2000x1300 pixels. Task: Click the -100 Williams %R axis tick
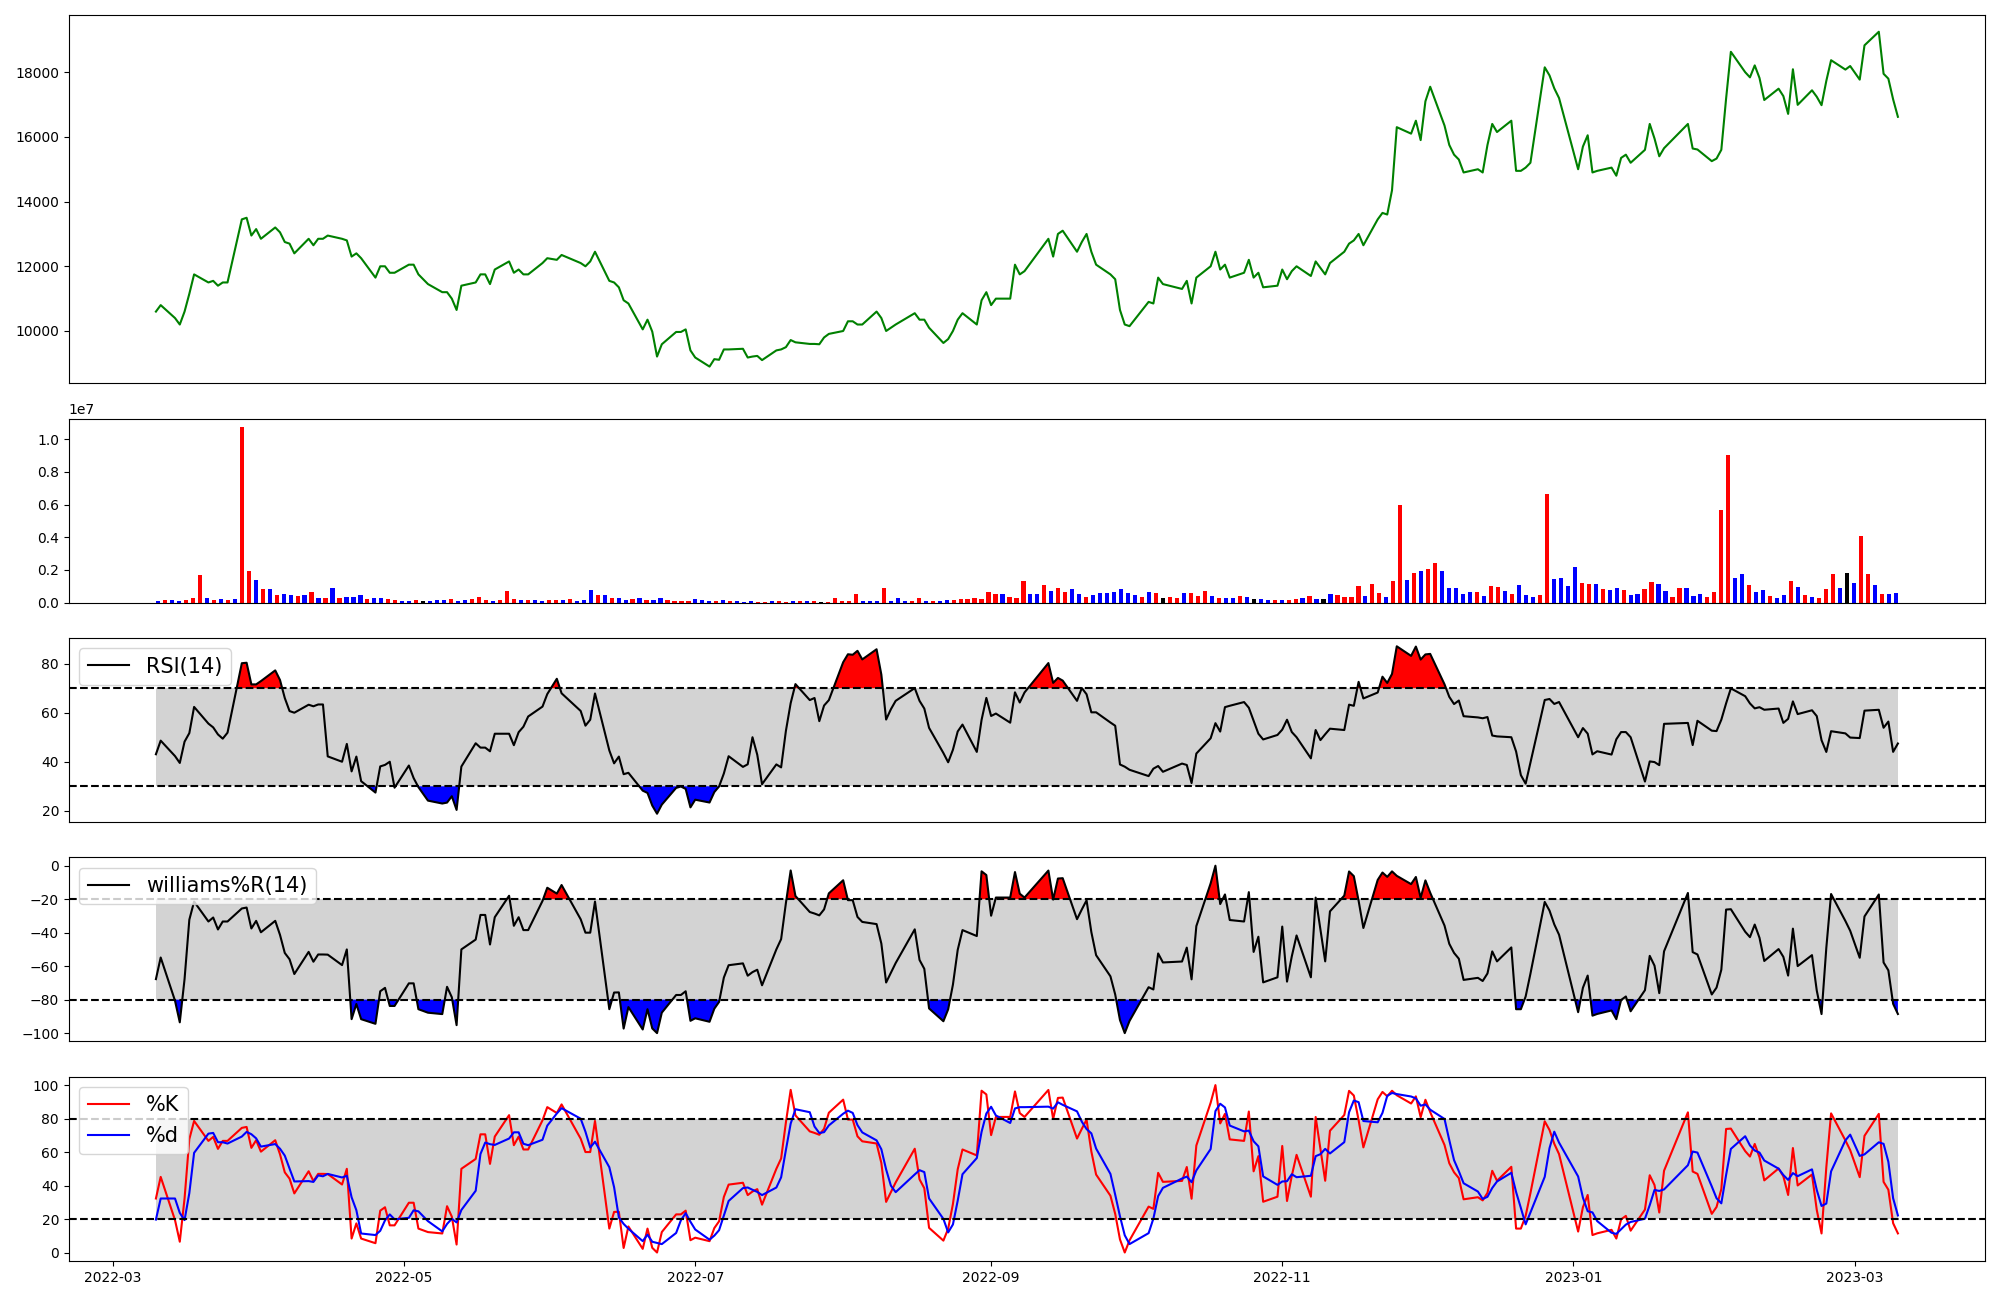coord(40,1034)
